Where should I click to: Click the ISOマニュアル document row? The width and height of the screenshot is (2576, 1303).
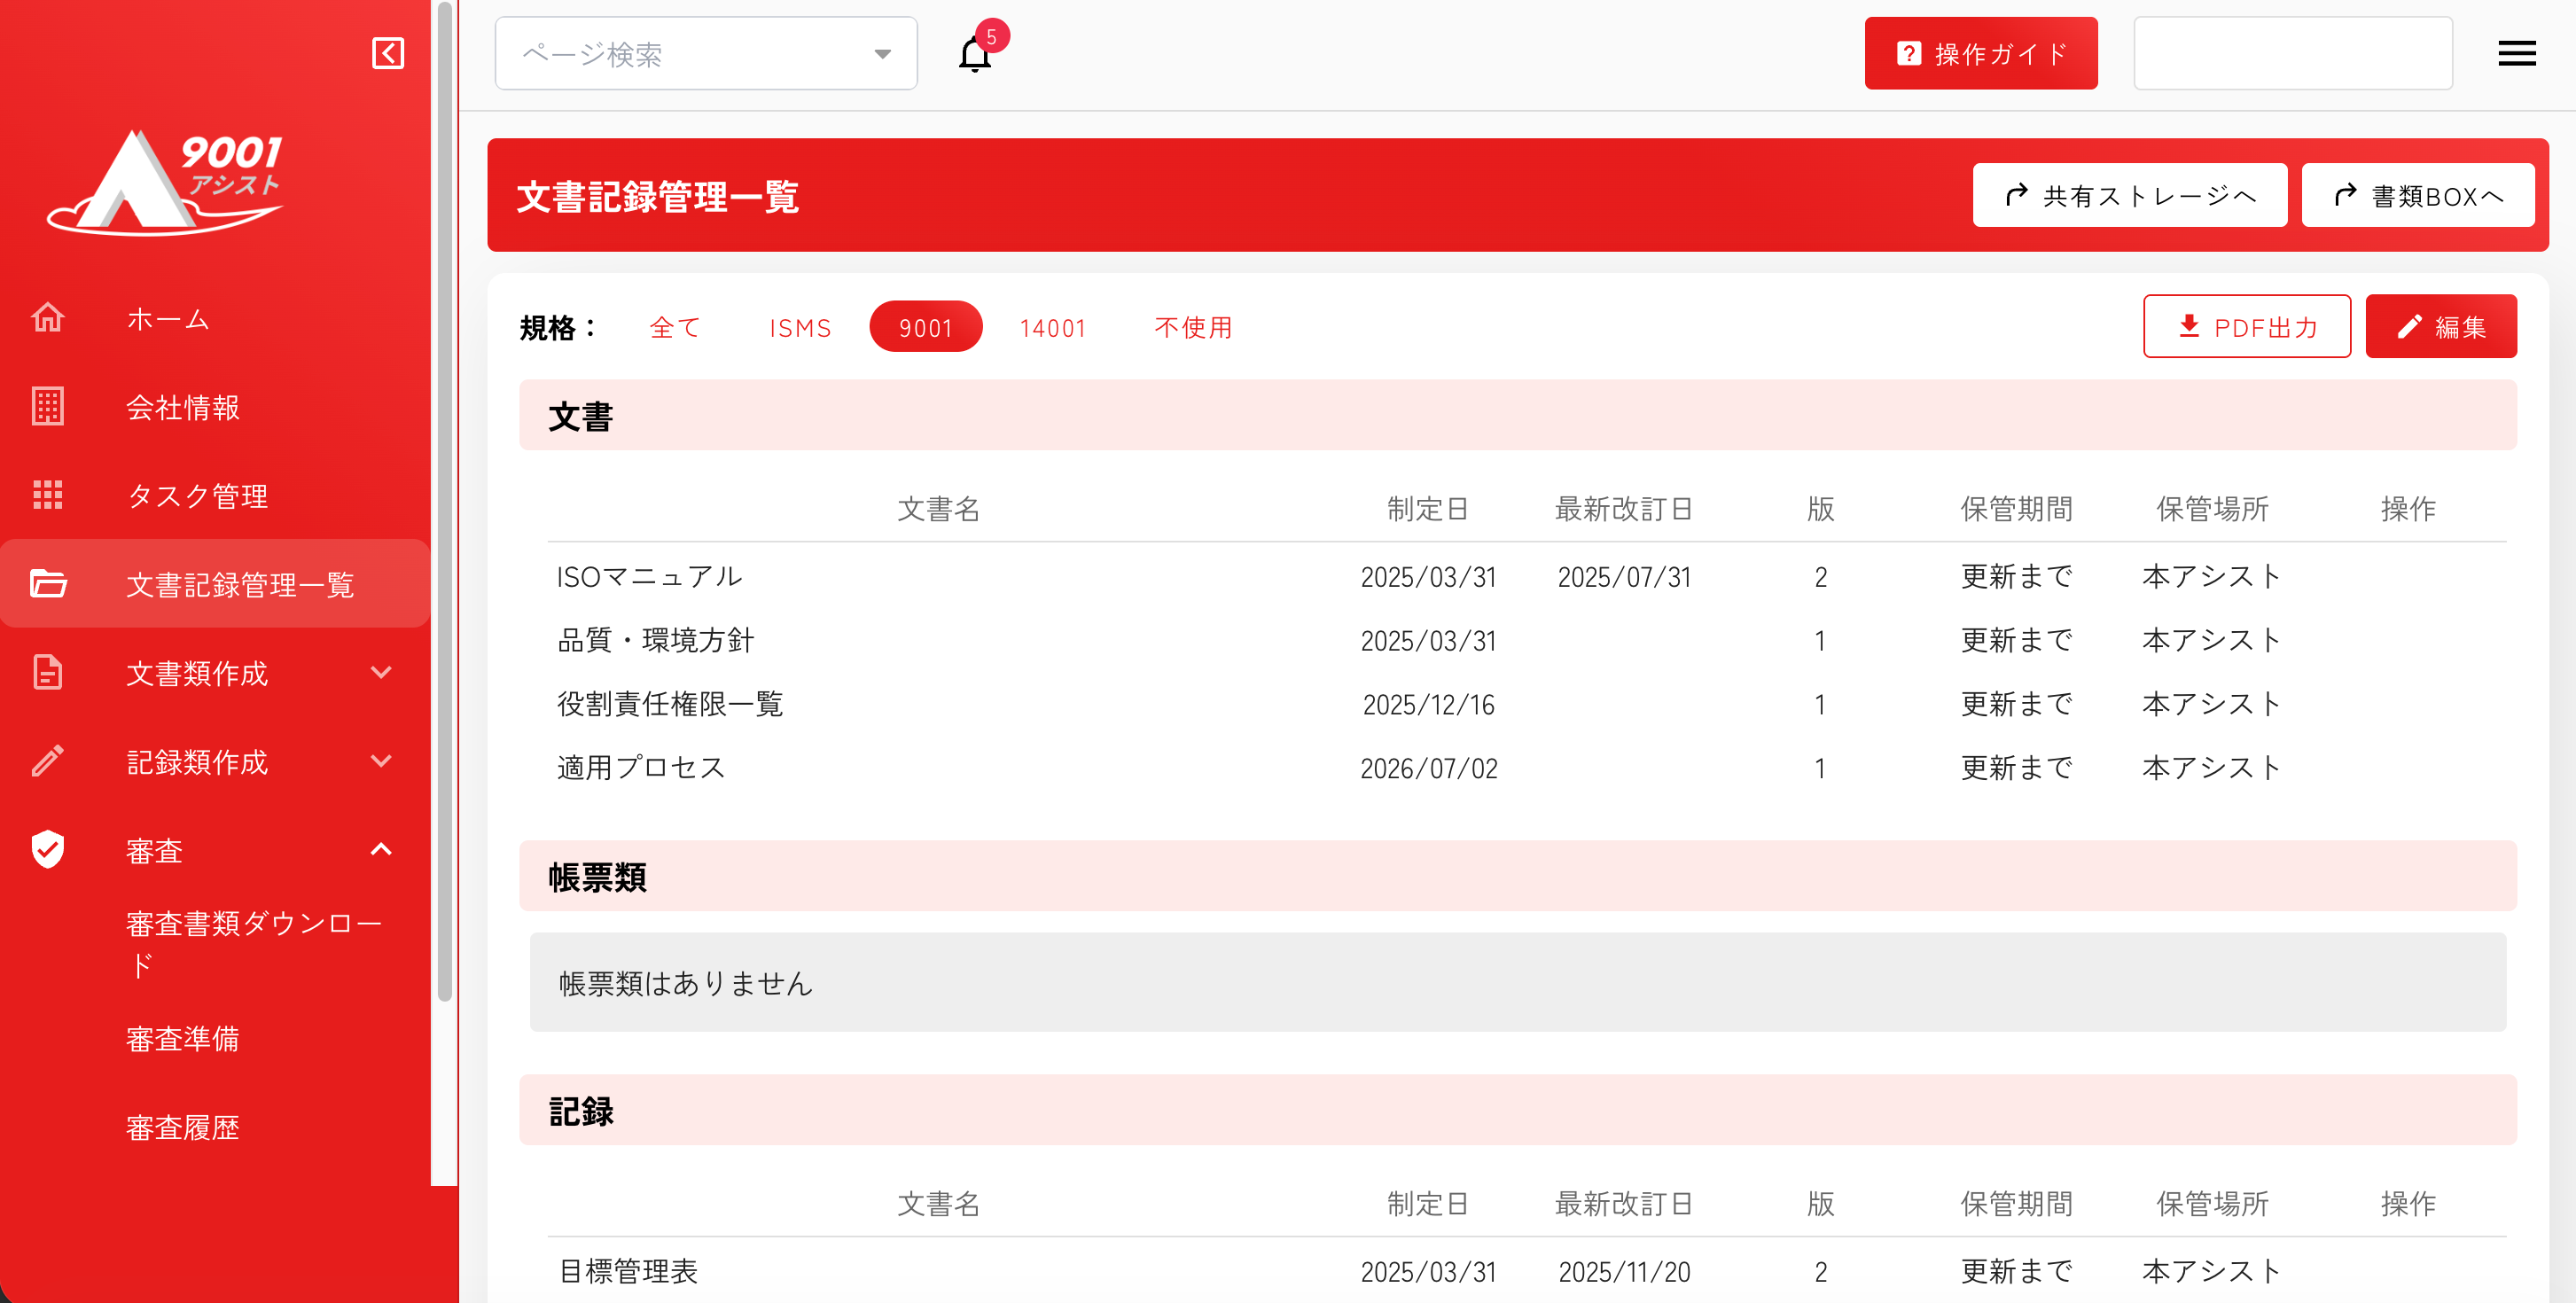(x=1527, y=576)
